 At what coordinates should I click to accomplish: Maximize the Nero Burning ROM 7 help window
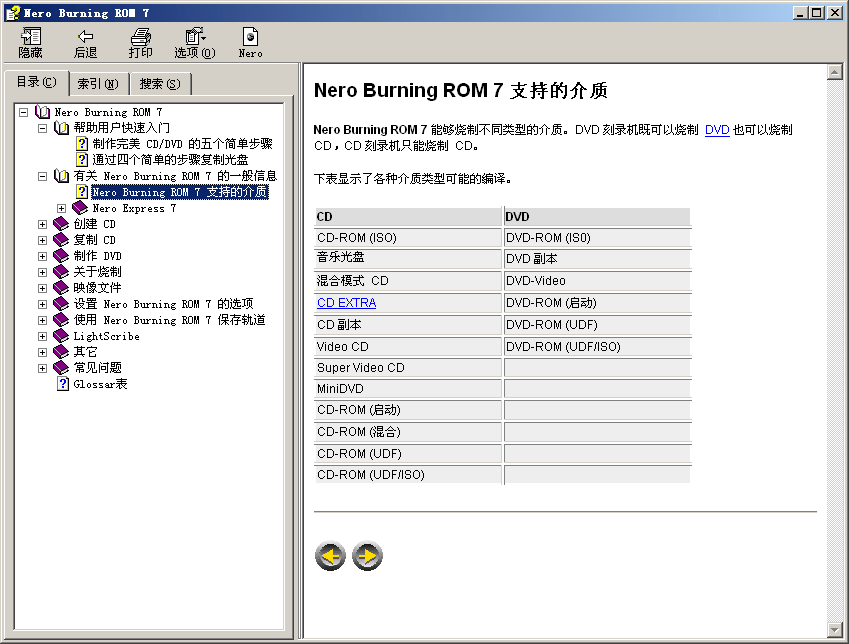pos(817,12)
